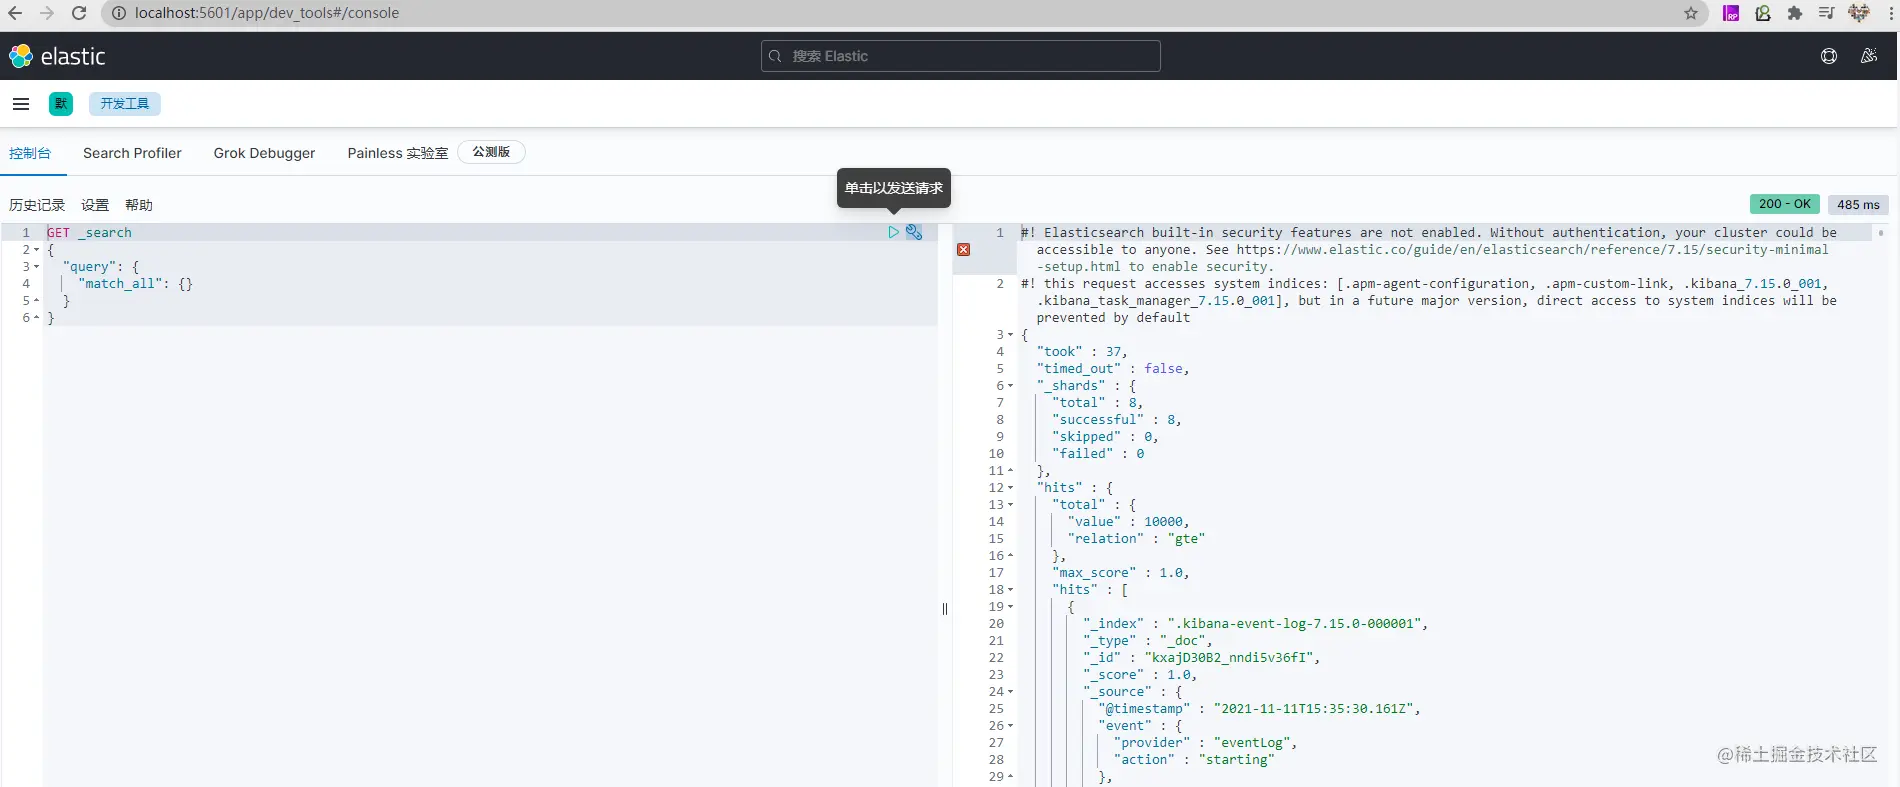This screenshot has height=787, width=1900.
Task: Switch to the Painless 实验室 tab
Action: (397, 153)
